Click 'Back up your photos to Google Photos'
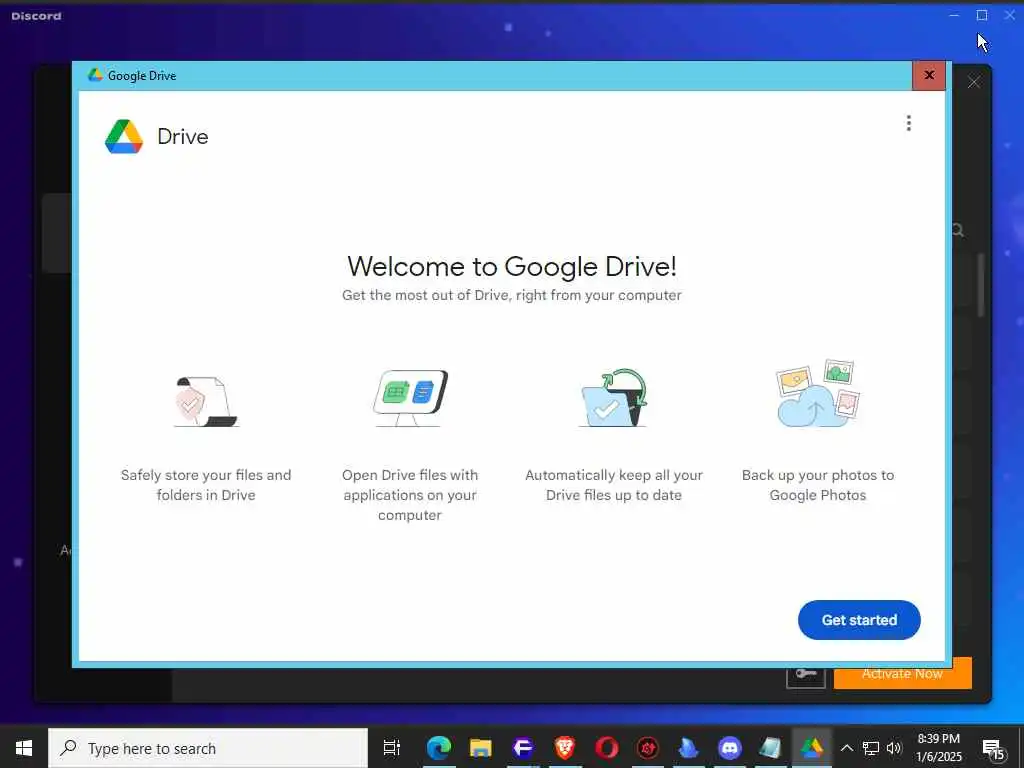1024x768 pixels. pyautogui.click(x=818, y=485)
